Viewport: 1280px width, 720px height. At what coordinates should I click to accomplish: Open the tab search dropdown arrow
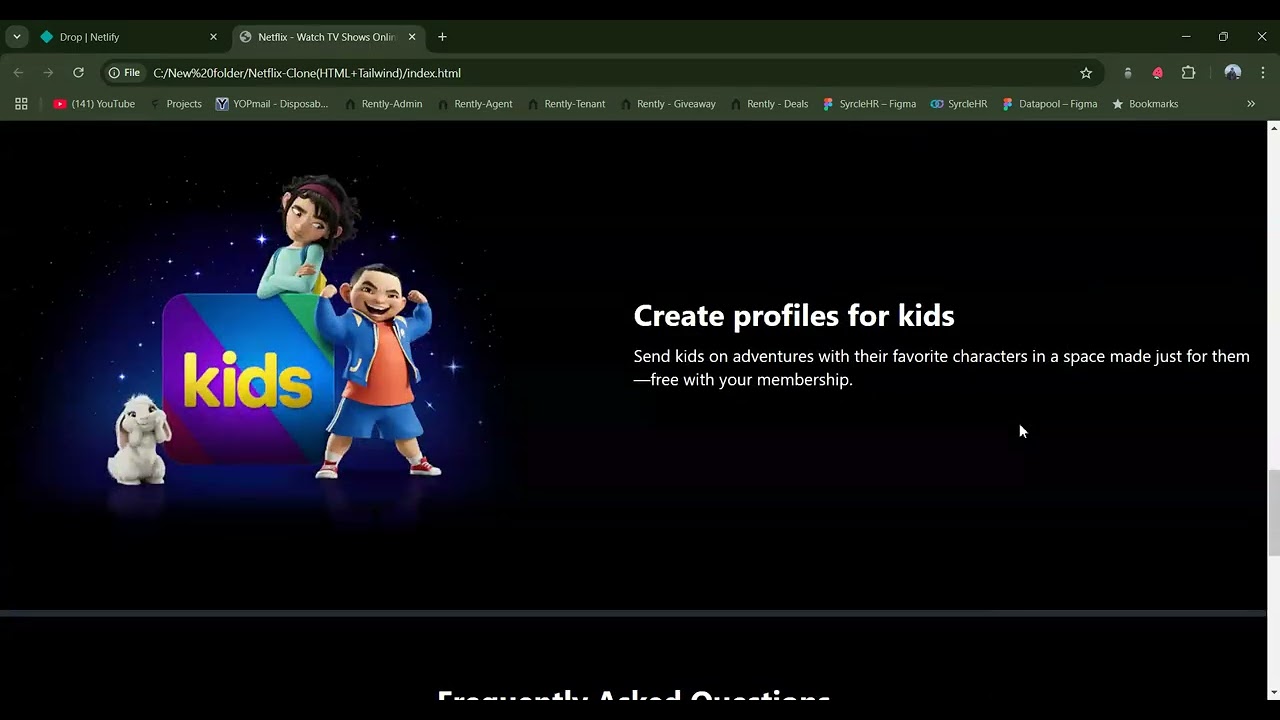point(16,37)
